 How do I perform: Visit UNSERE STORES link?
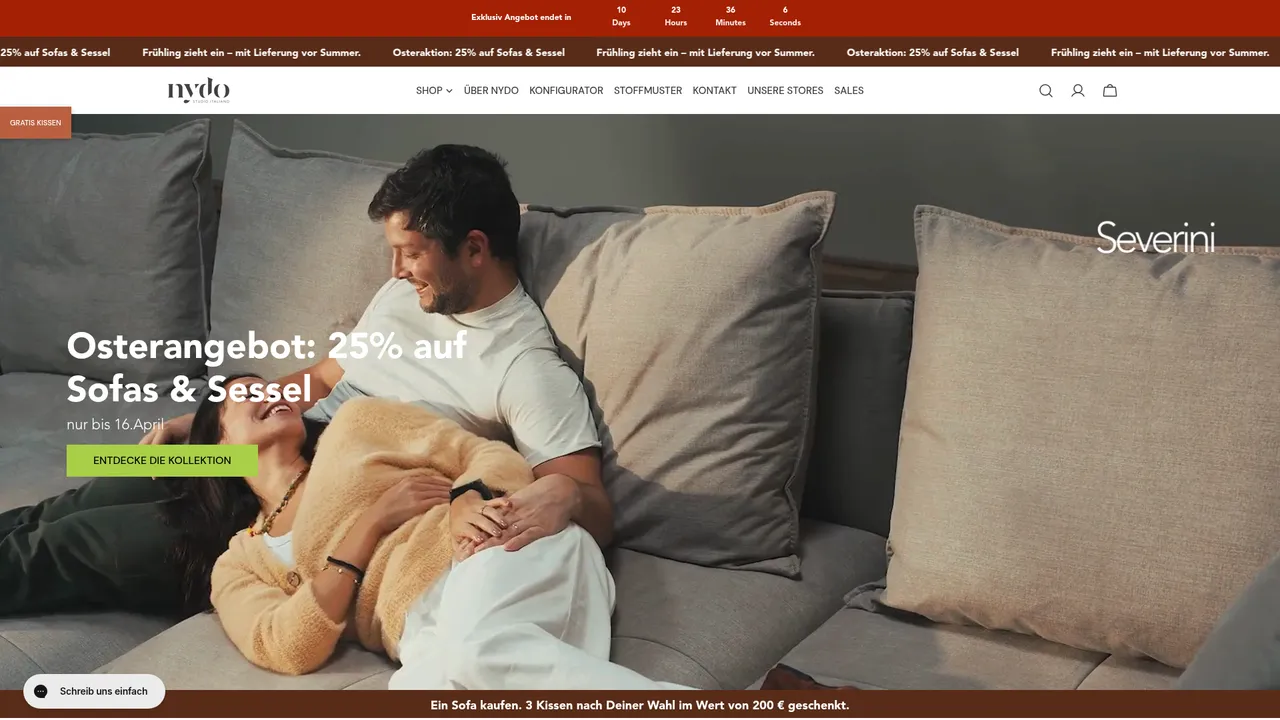pos(785,91)
